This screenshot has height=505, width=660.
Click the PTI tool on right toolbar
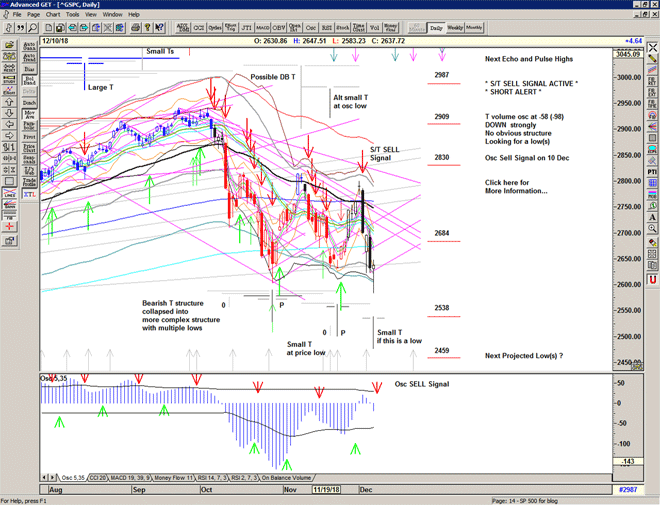pyautogui.click(x=652, y=171)
